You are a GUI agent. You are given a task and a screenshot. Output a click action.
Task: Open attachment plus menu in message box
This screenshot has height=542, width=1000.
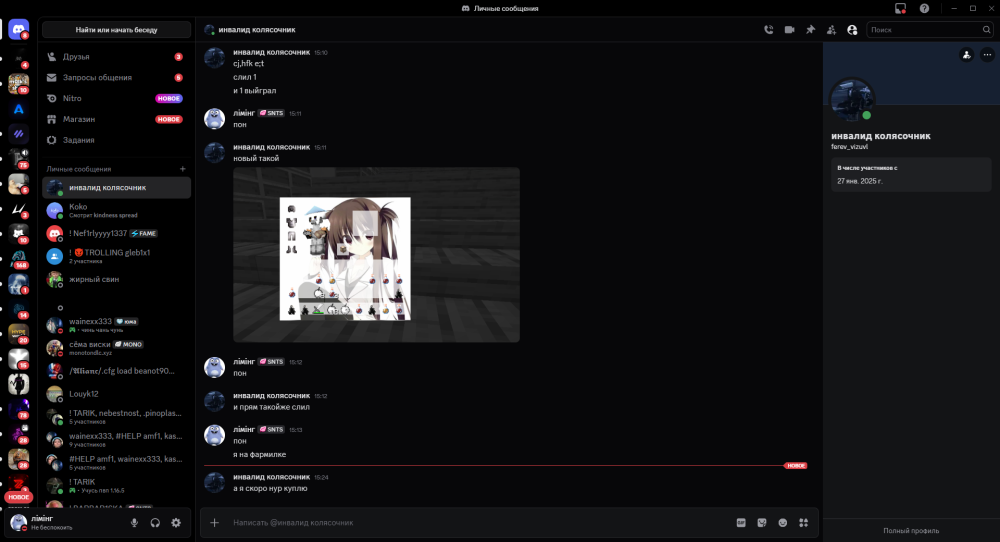click(x=215, y=523)
